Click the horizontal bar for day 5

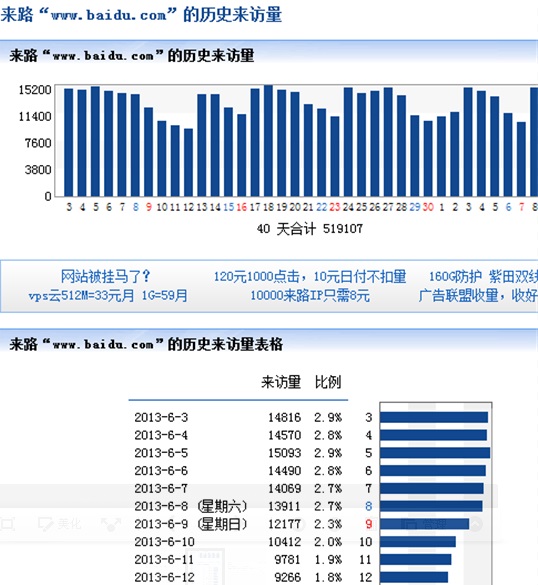tap(435, 453)
